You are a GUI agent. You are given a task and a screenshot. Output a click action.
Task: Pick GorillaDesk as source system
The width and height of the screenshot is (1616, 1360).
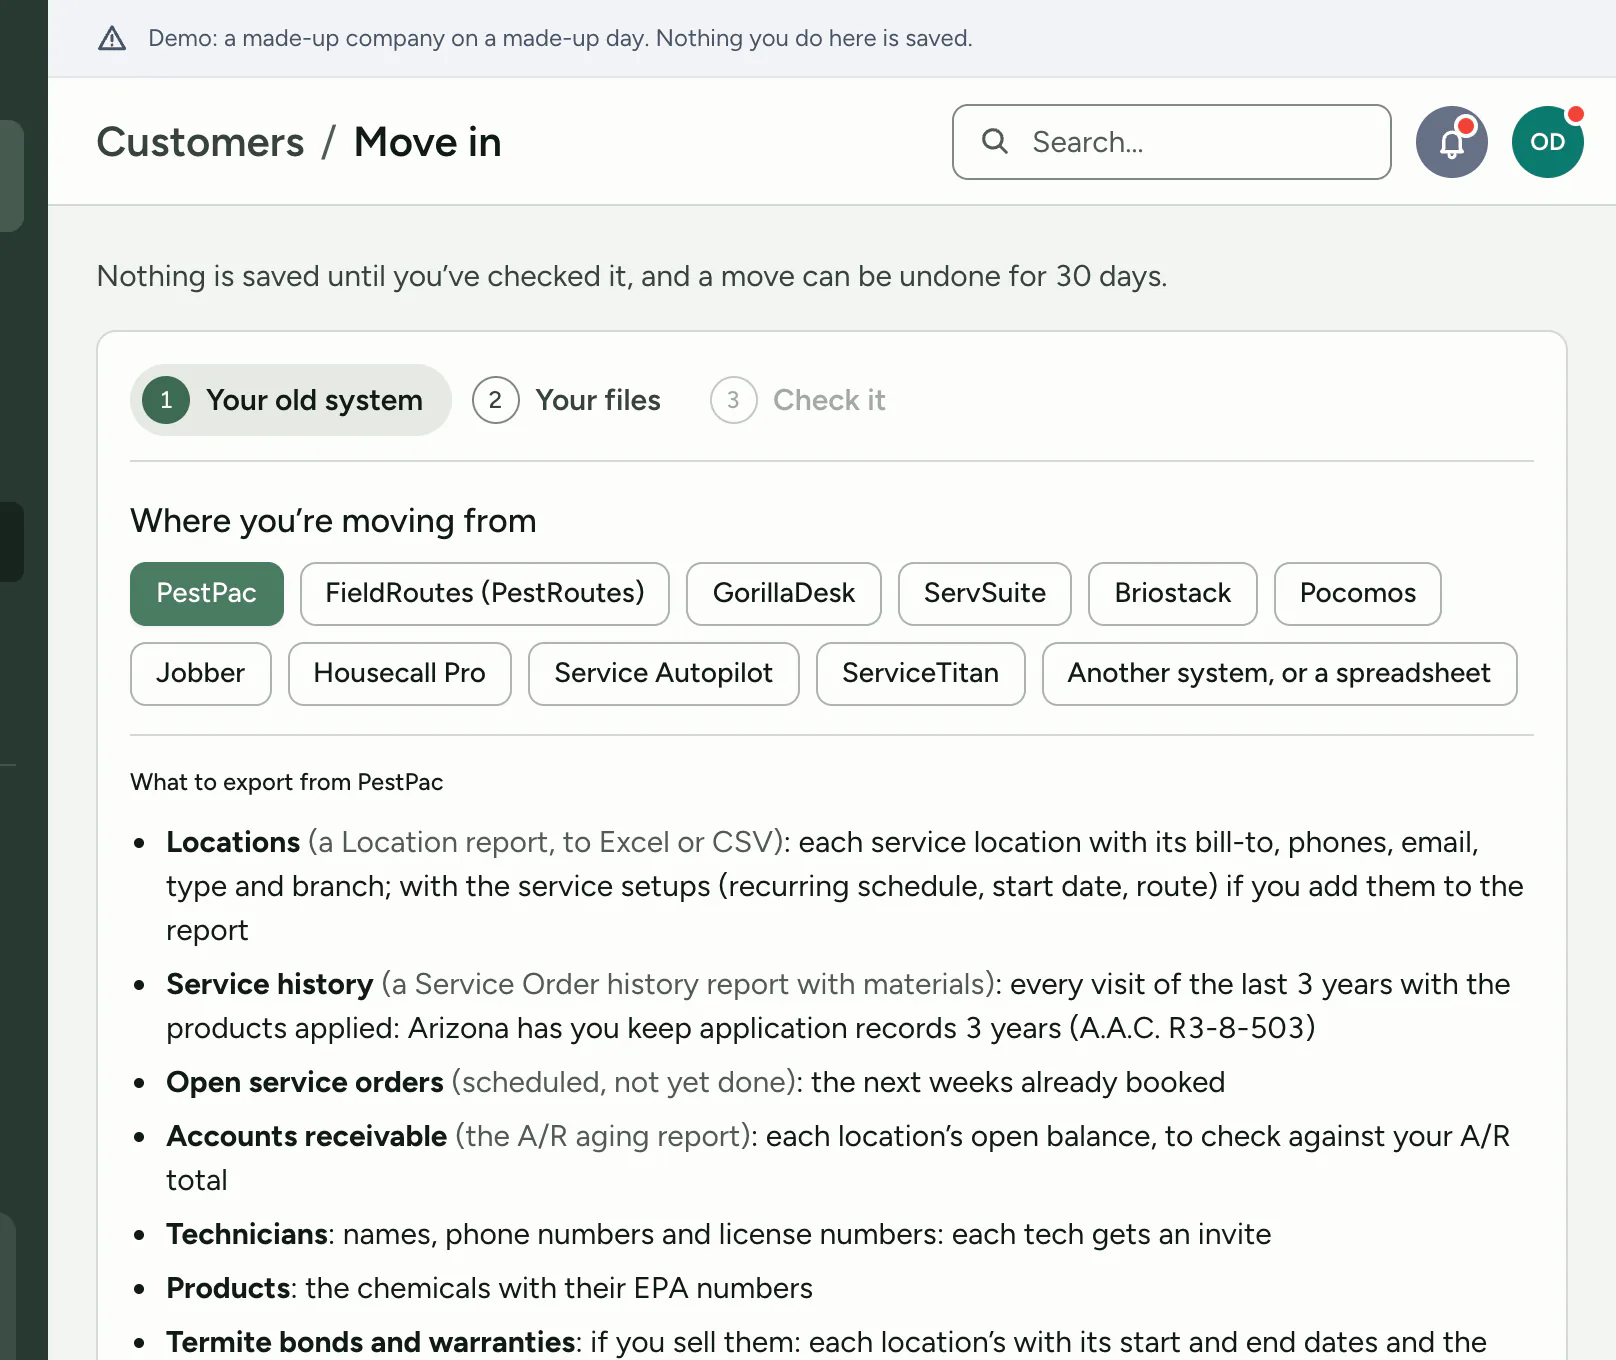coord(784,594)
